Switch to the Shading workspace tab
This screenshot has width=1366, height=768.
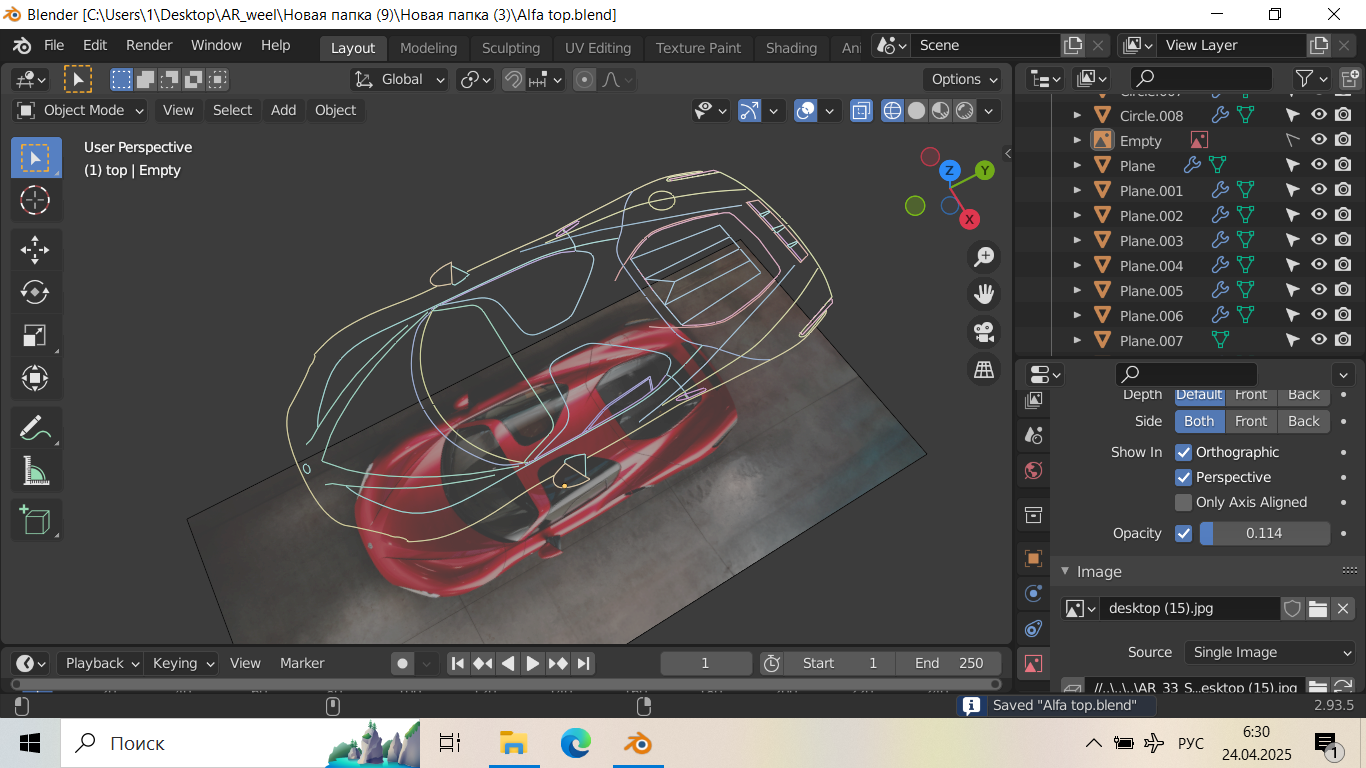[x=791, y=47]
